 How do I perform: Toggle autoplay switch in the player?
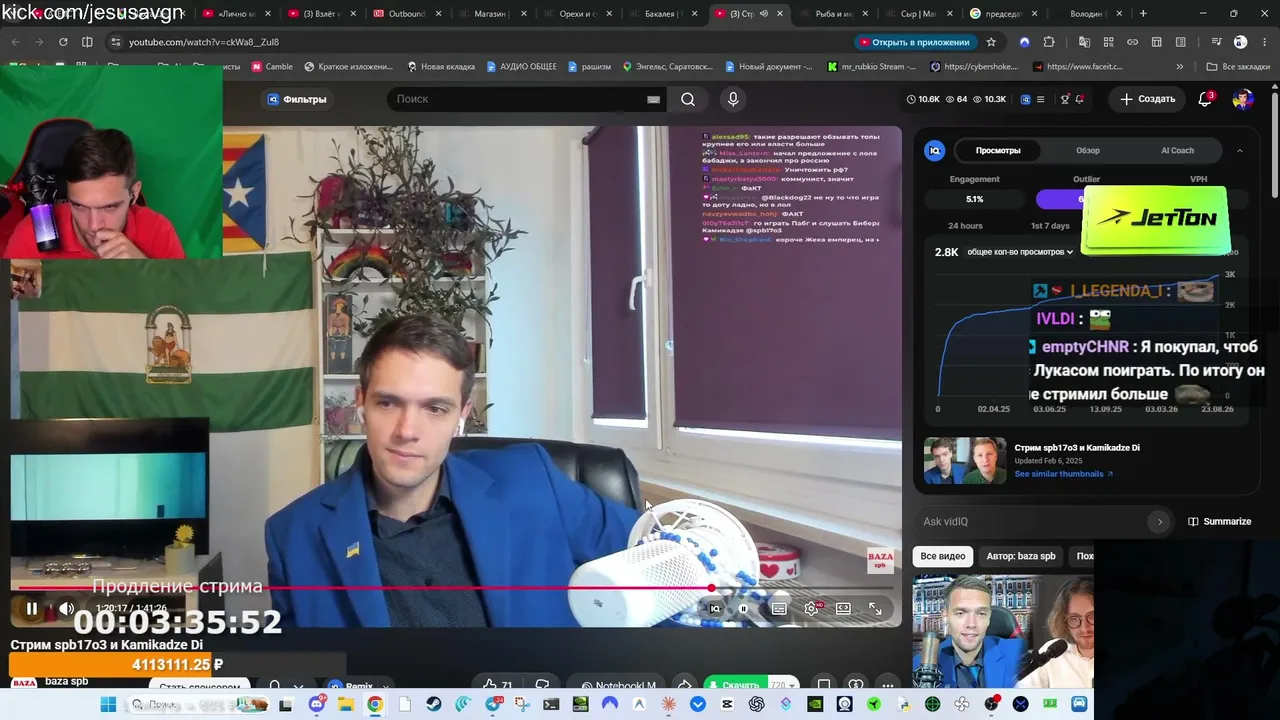[x=743, y=608]
